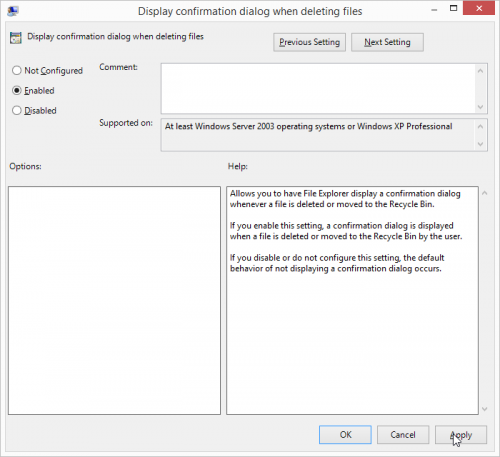Screen dimensions: 500x457
Task: Click the policy setting icon beside the heading
Action: (x=16, y=38)
